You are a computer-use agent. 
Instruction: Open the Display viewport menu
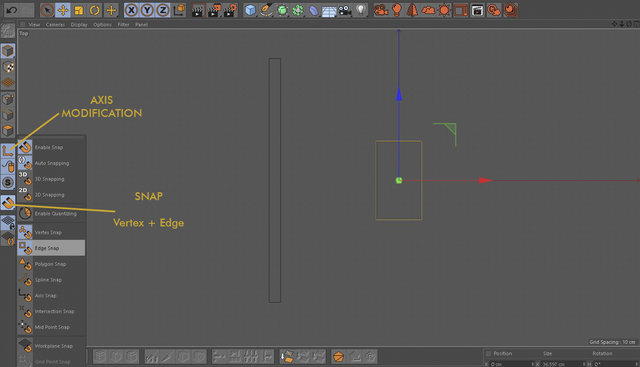click(79, 24)
